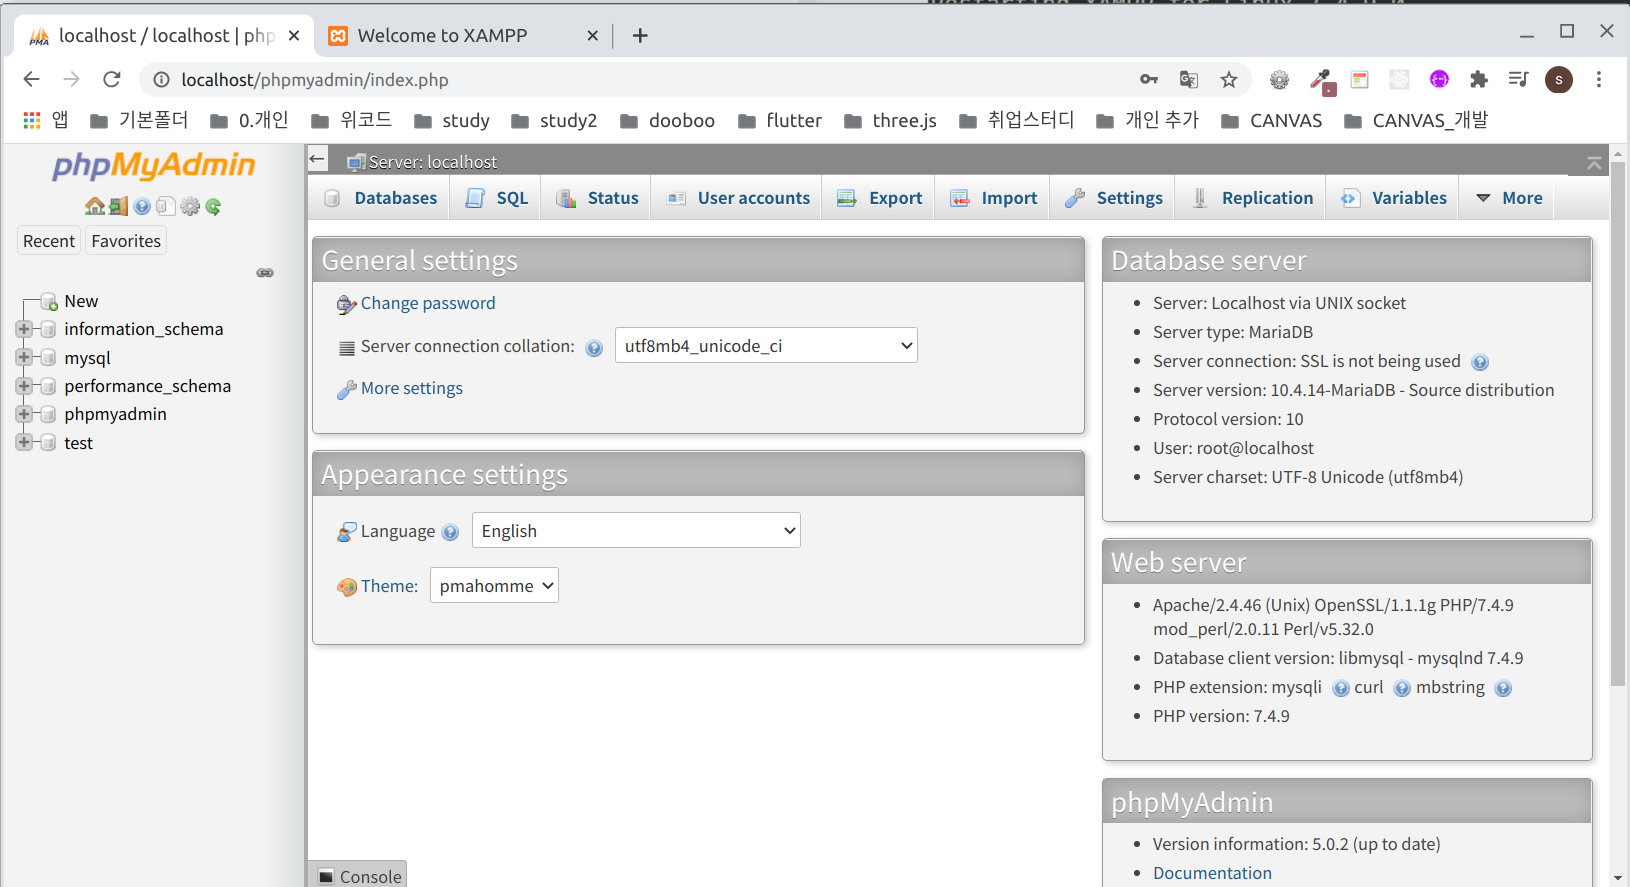Open the More menu in top navigation

coord(1510,198)
